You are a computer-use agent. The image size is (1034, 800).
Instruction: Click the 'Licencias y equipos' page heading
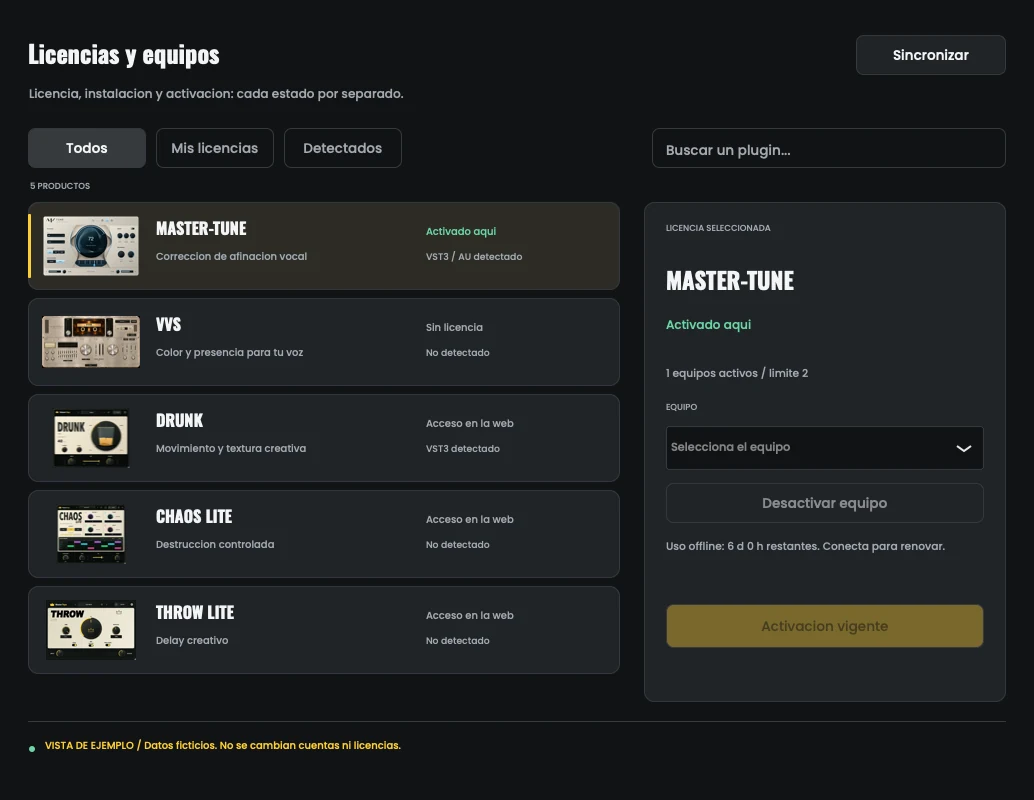tap(124, 55)
